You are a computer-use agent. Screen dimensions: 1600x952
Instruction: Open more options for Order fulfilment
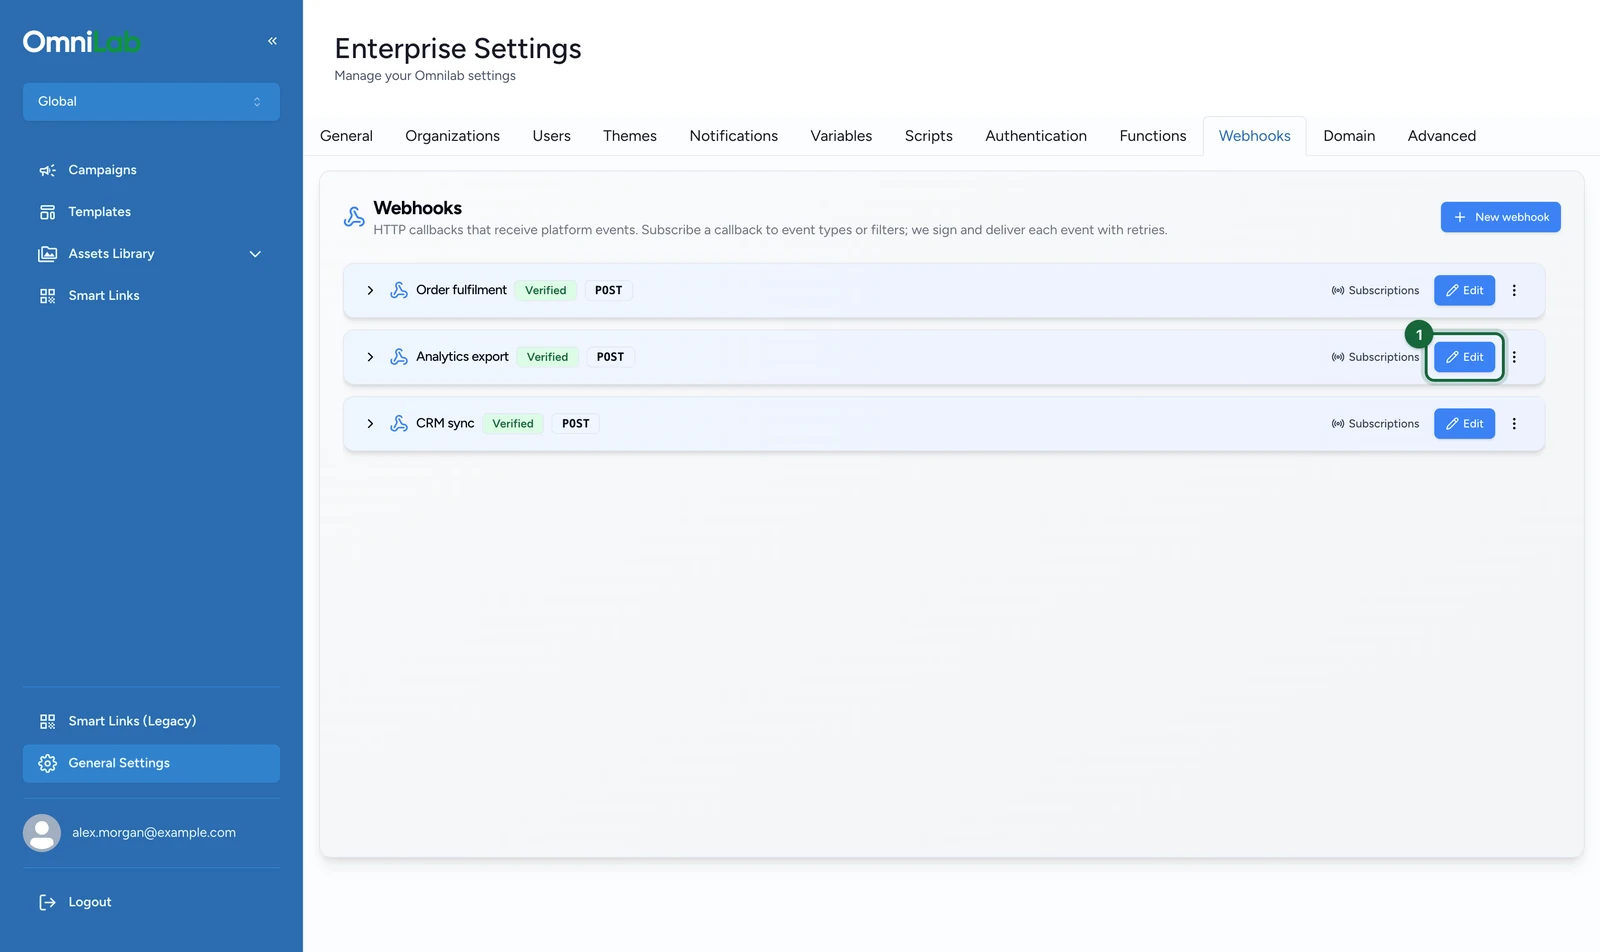pos(1514,290)
